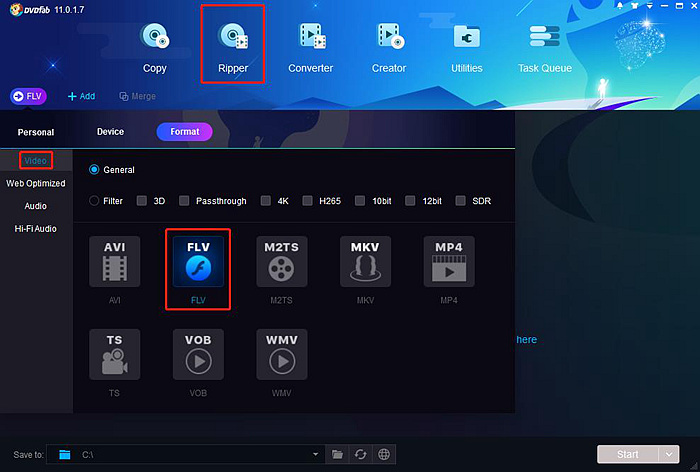The width and height of the screenshot is (700, 472).
Task: Click the notification bell icon
Action: [620, 6]
